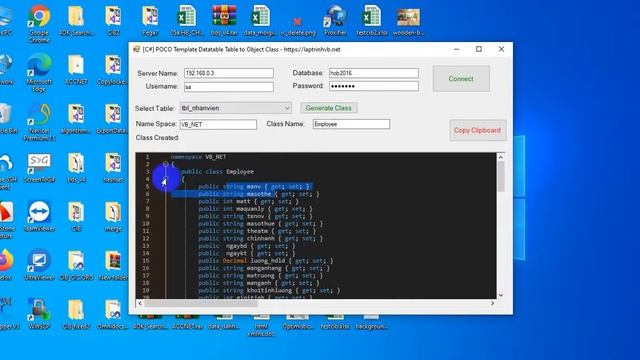Click the Password input field
The height and width of the screenshot is (360, 640).
[x=374, y=86]
